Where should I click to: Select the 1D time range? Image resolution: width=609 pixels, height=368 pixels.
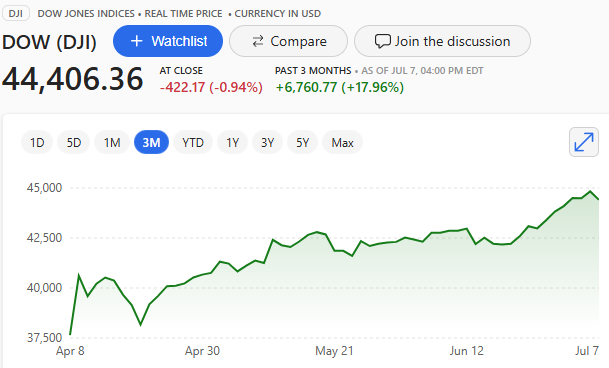(x=37, y=143)
